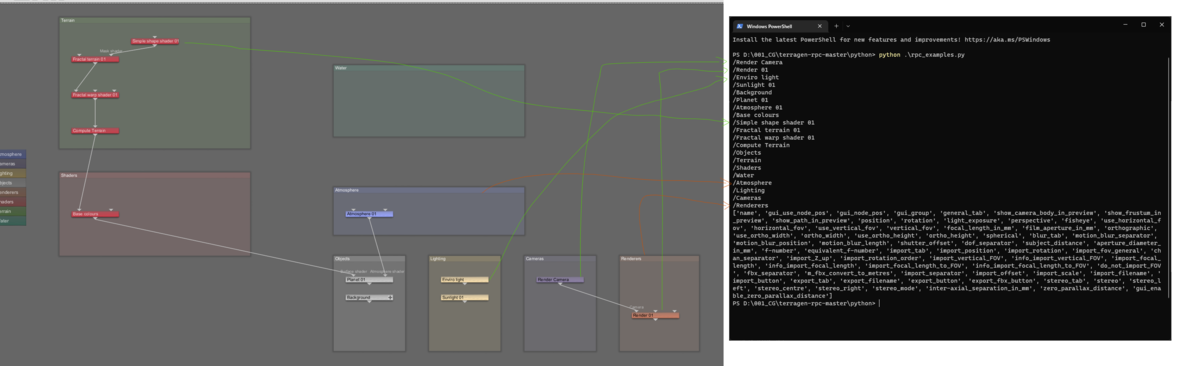
Task: Click the /Water terminal line
Action: tap(744, 175)
